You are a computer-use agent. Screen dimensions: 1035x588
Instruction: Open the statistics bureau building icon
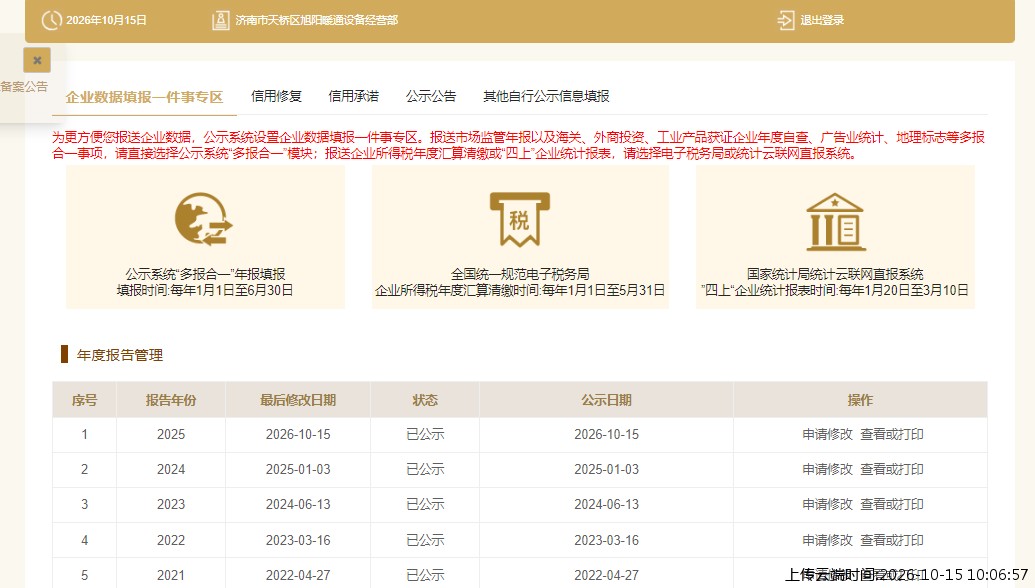tap(836, 222)
